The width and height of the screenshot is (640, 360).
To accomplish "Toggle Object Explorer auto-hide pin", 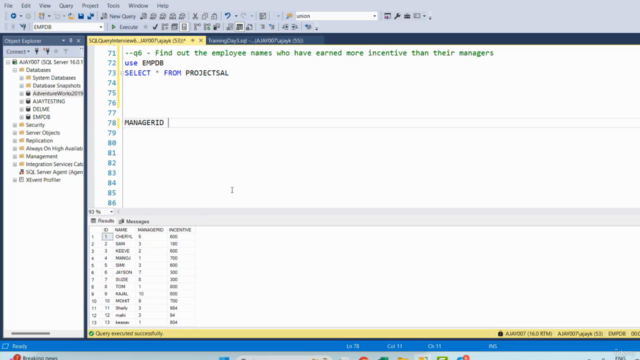I will (x=71, y=41).
